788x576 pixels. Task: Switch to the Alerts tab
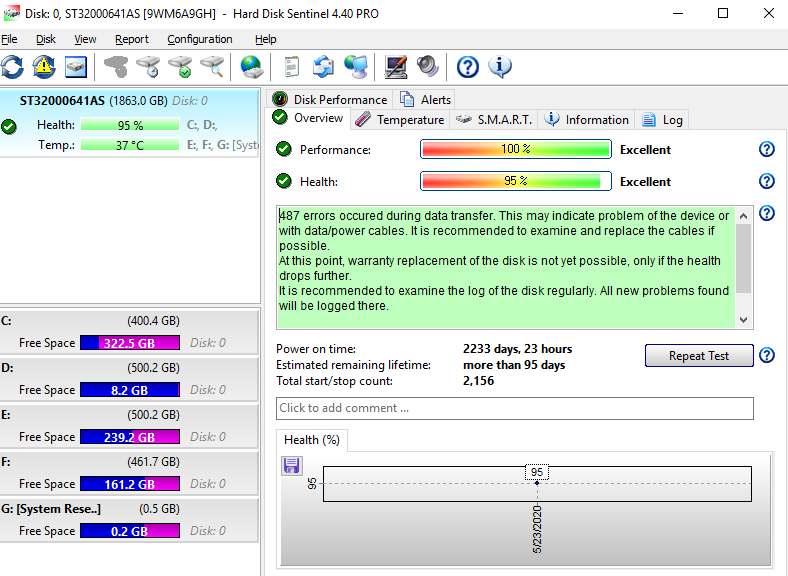tap(425, 100)
